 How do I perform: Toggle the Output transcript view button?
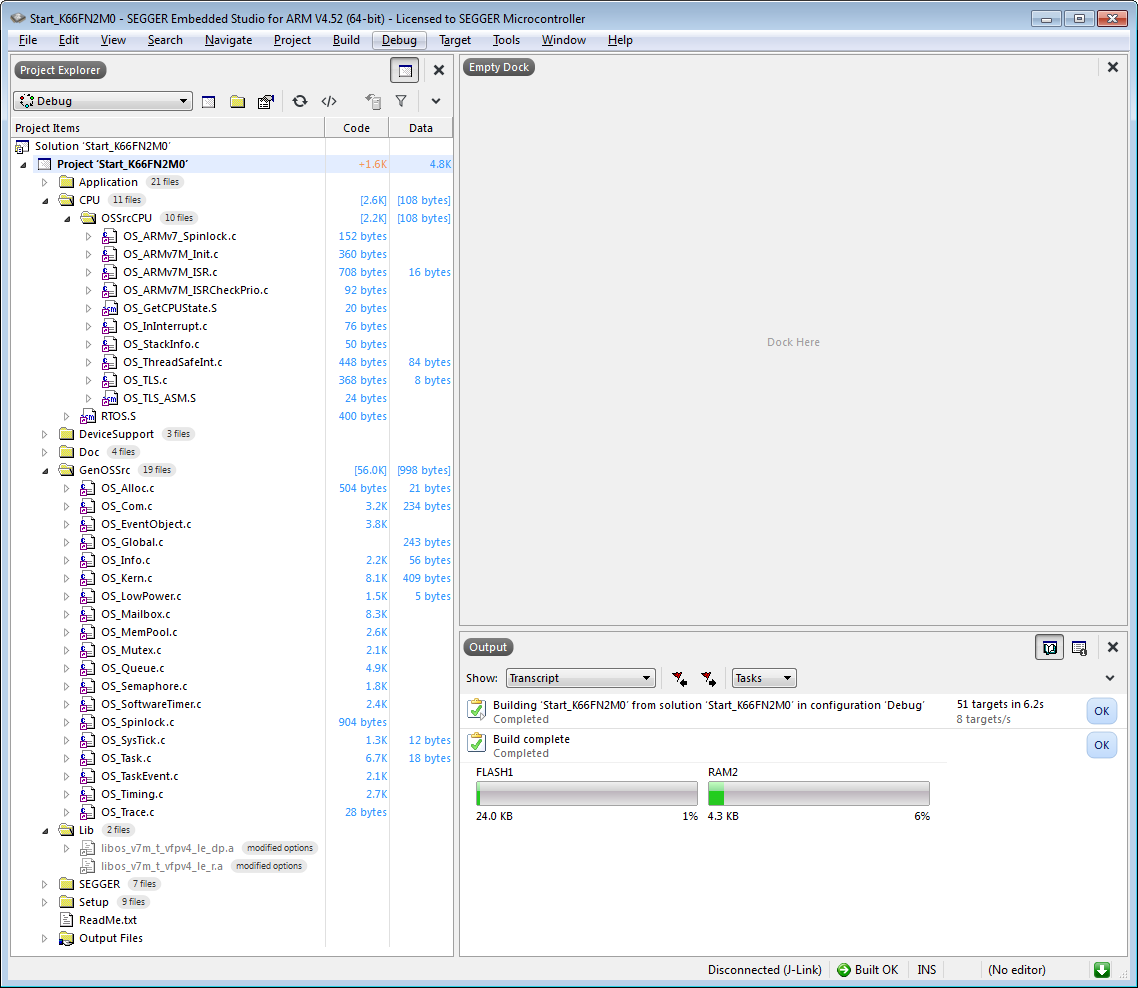1049,647
